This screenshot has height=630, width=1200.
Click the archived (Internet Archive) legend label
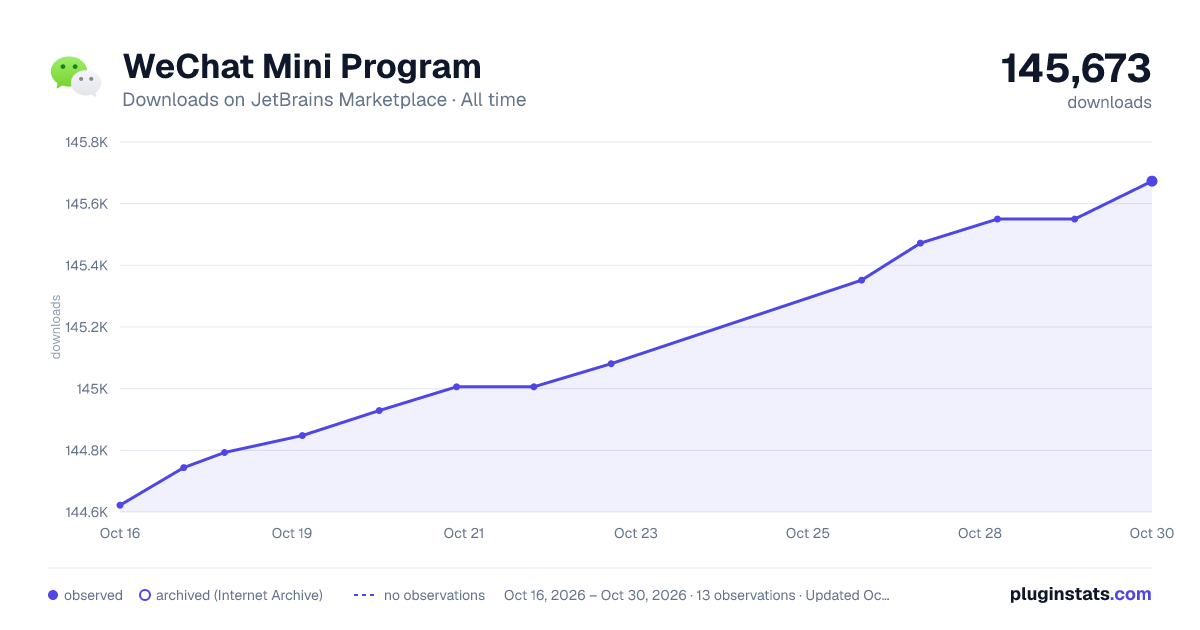click(239, 595)
